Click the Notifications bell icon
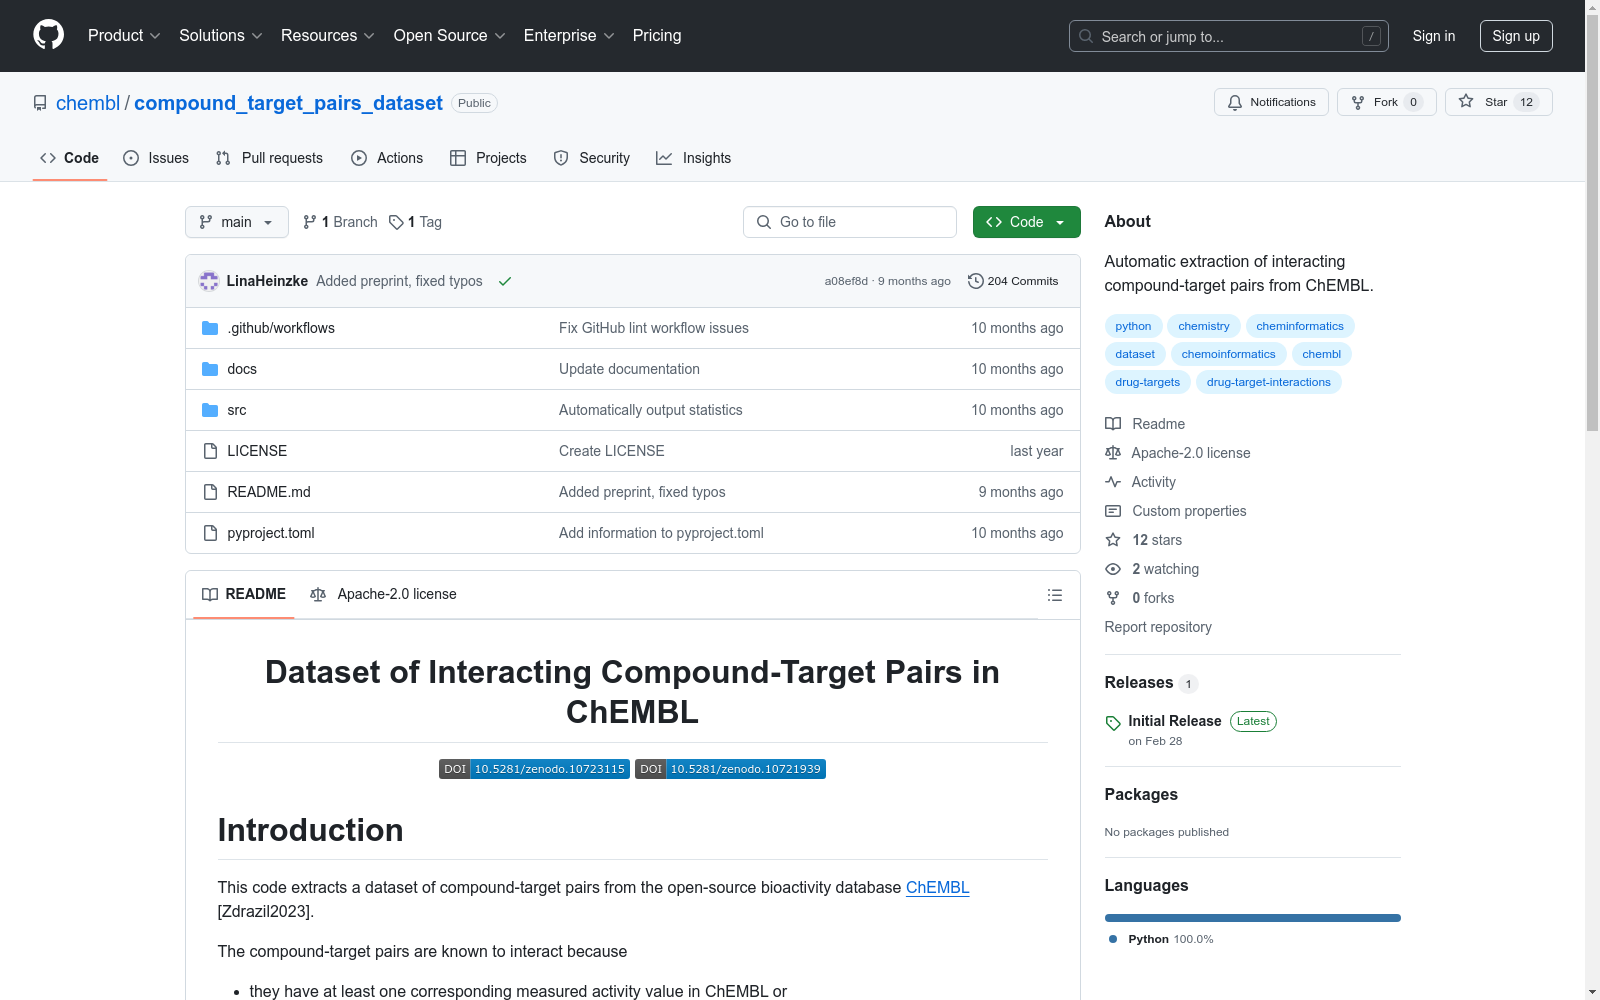This screenshot has height=1000, width=1600. [1235, 102]
